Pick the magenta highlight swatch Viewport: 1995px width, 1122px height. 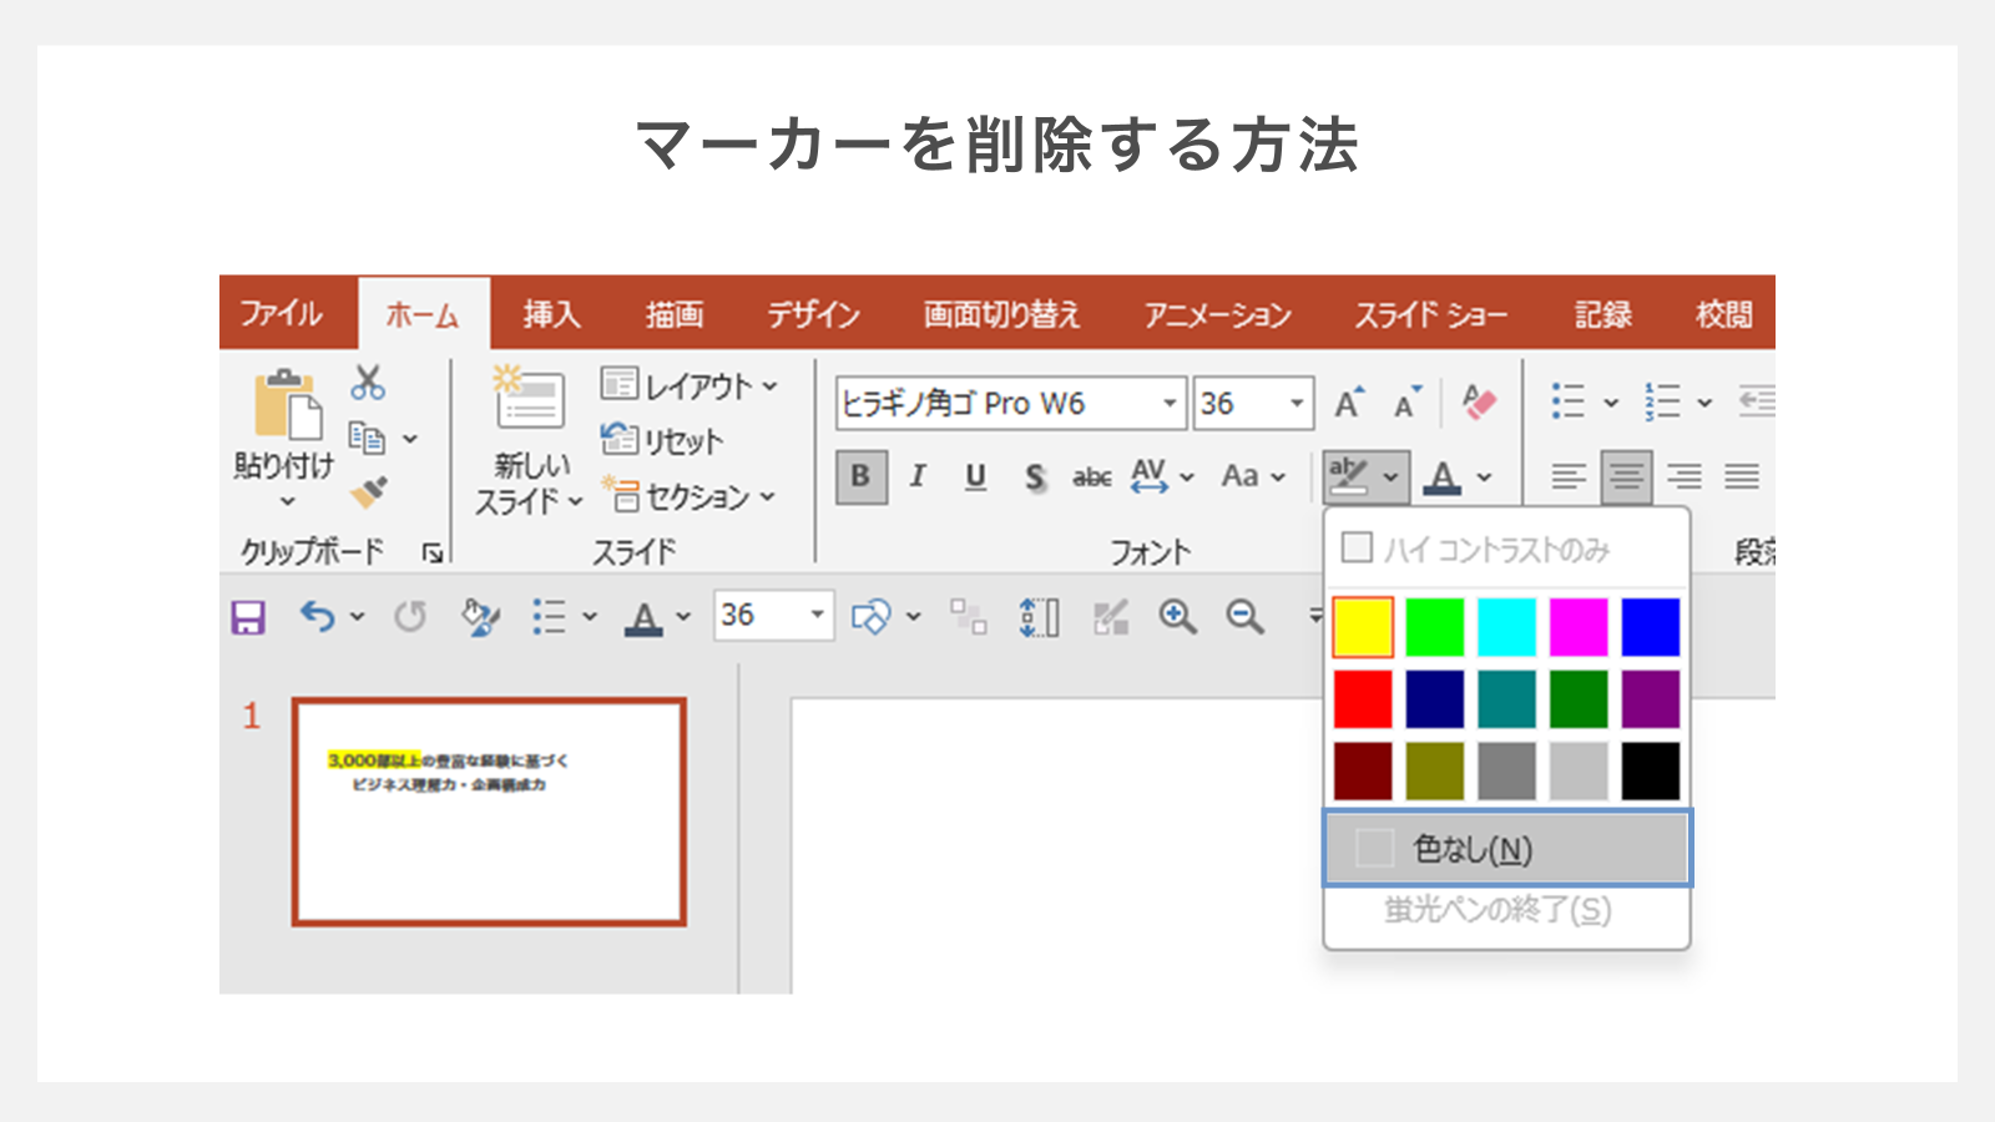(1578, 627)
